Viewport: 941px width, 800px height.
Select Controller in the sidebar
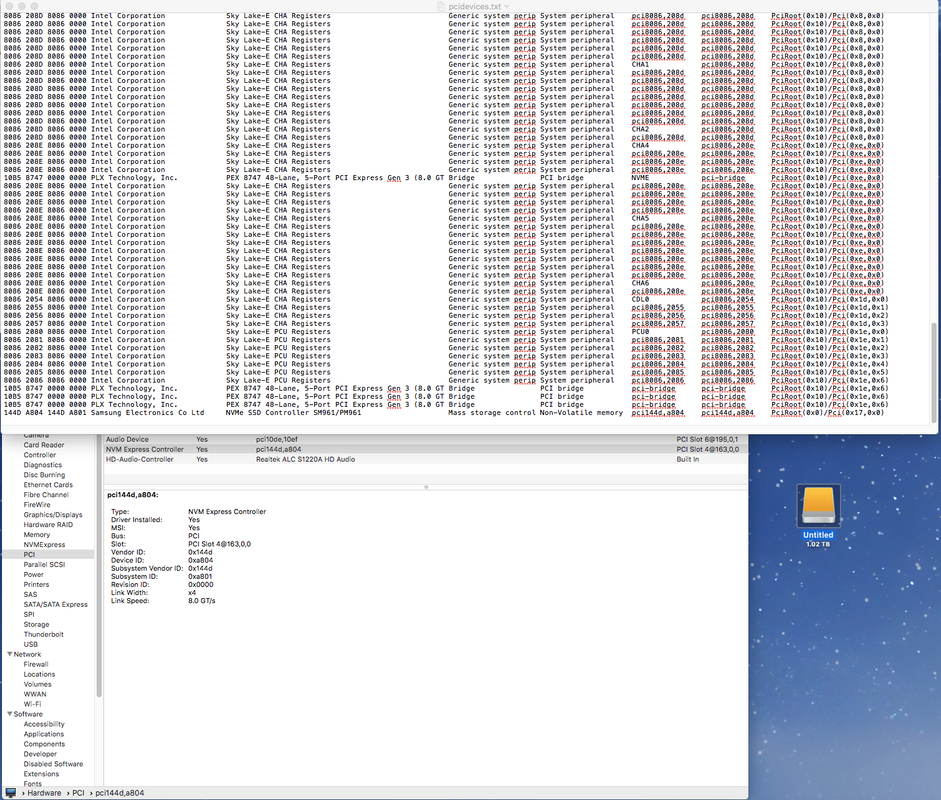pyautogui.click(x=40, y=455)
